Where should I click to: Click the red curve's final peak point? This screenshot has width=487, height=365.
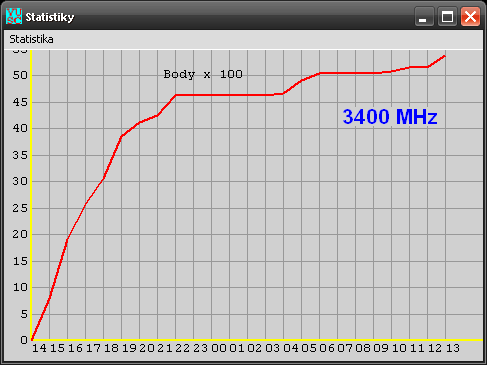tap(445, 56)
